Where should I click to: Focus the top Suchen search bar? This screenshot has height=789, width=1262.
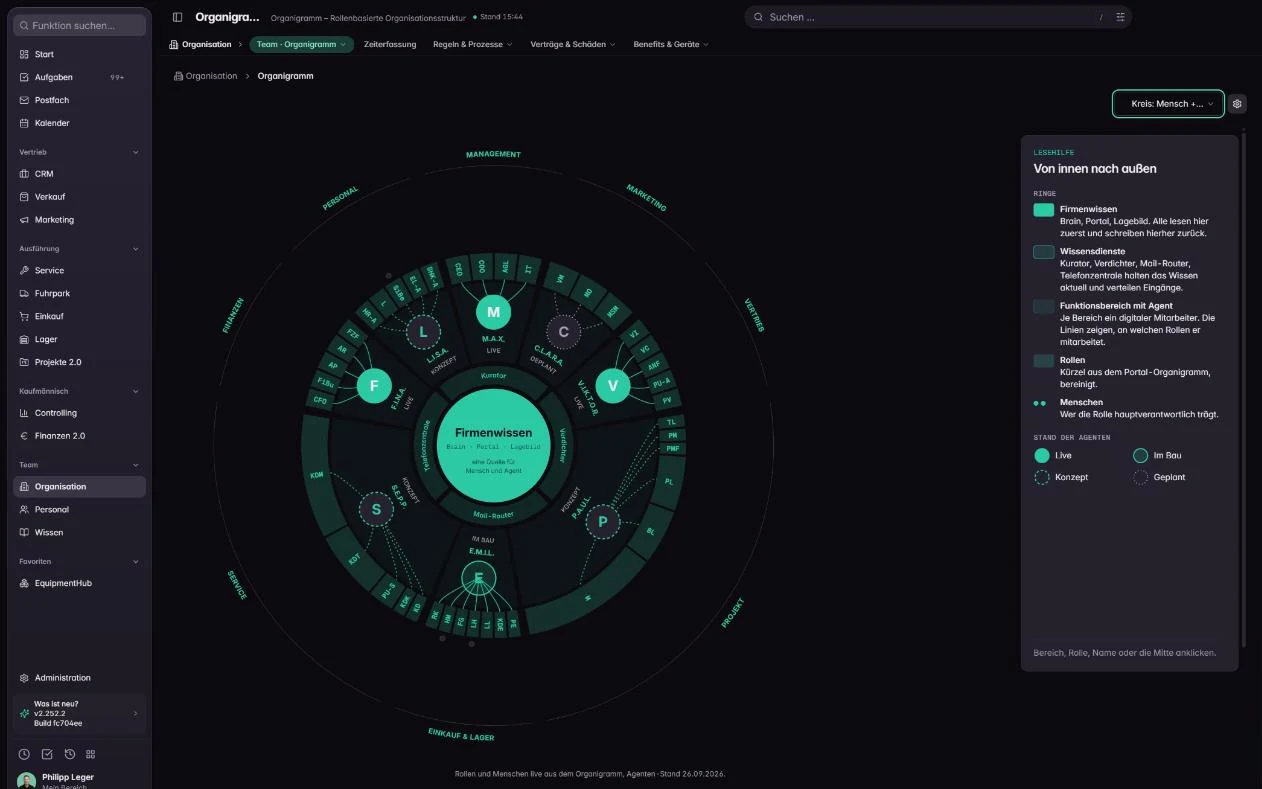tap(938, 17)
